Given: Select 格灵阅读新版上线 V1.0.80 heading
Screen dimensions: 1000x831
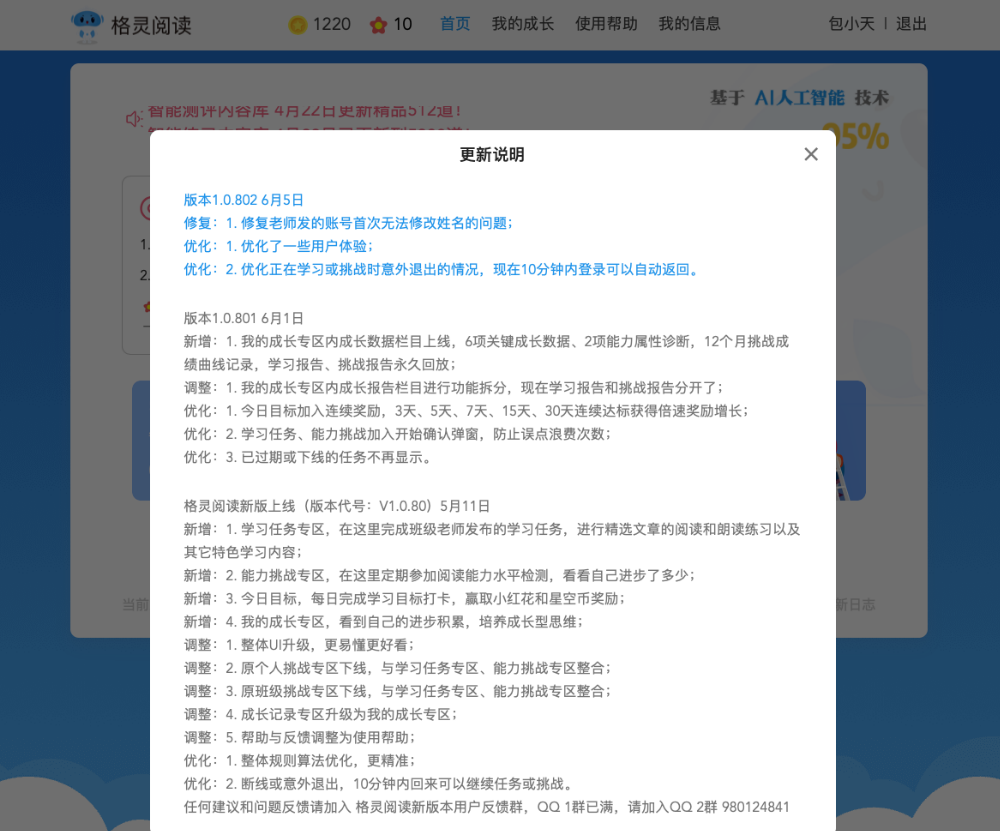Looking at the screenshot, I should click(x=337, y=506).
